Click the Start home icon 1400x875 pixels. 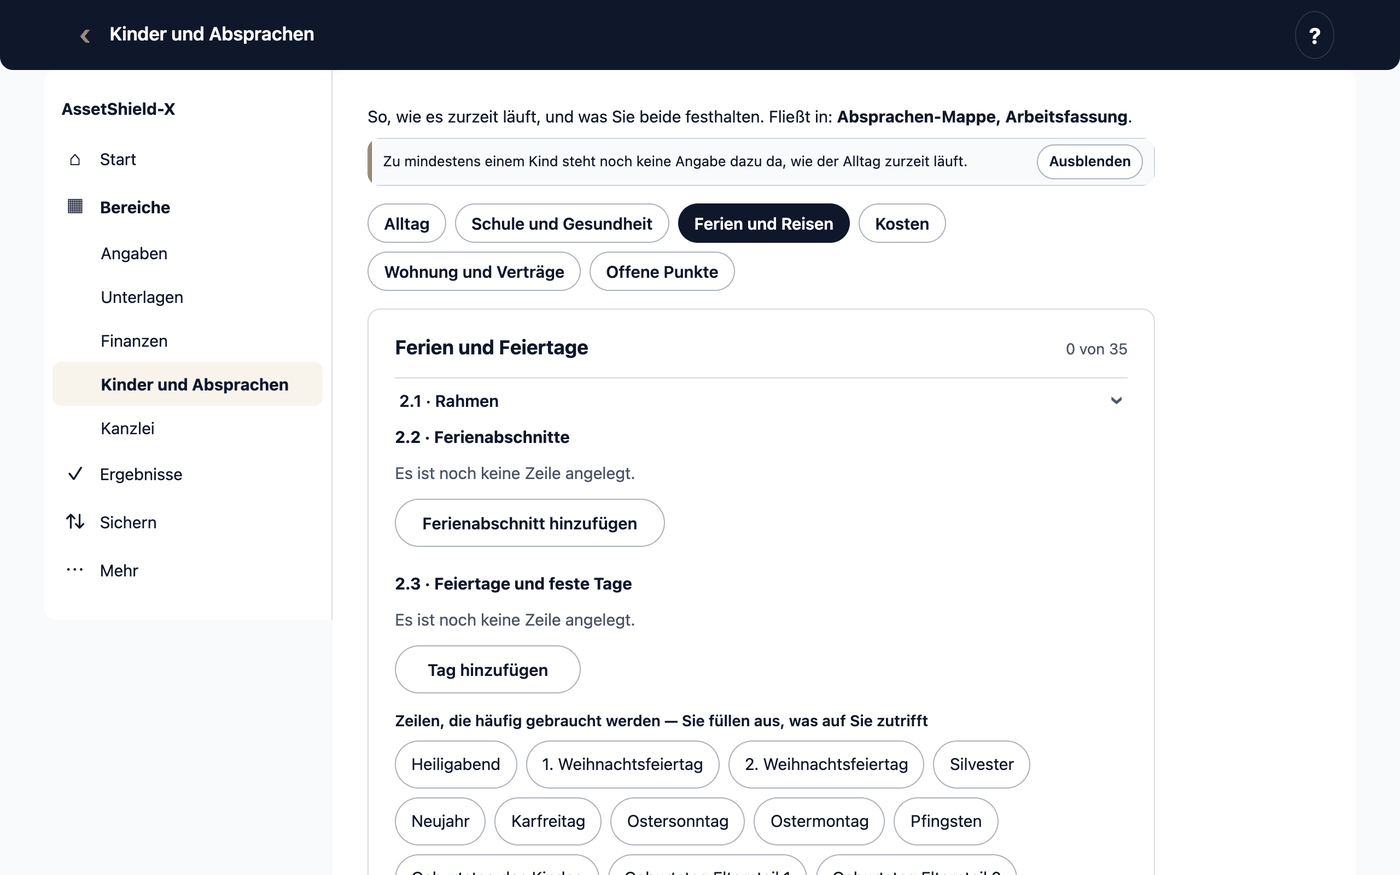(x=75, y=160)
